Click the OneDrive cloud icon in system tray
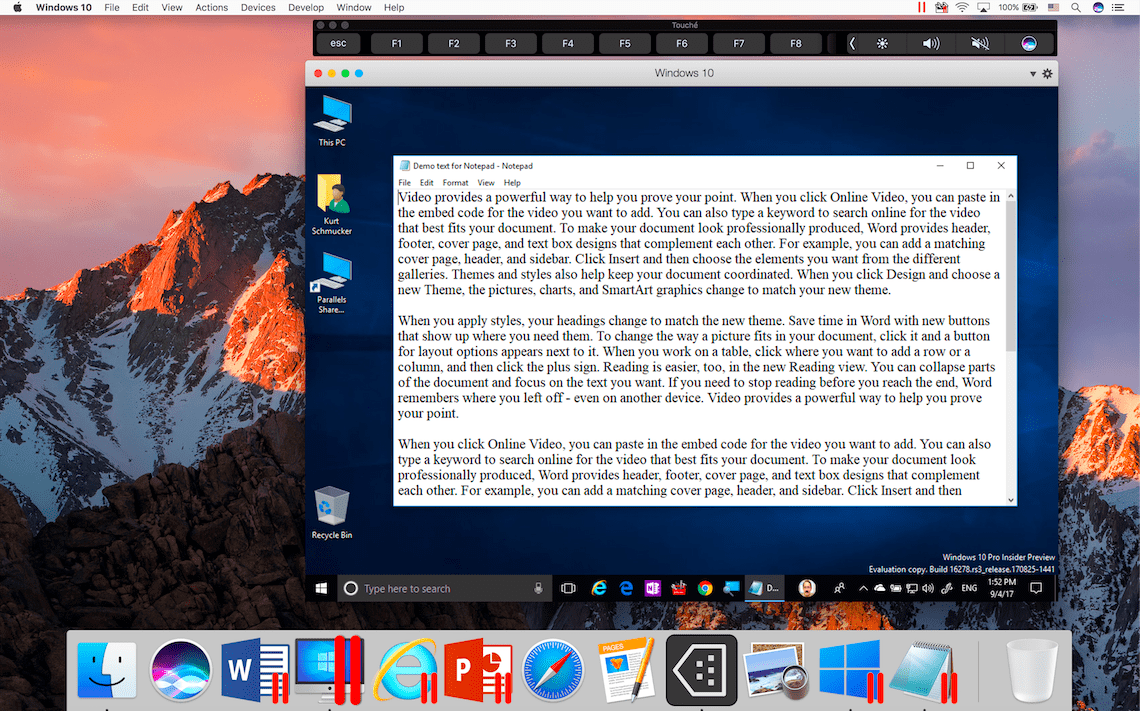 880,589
